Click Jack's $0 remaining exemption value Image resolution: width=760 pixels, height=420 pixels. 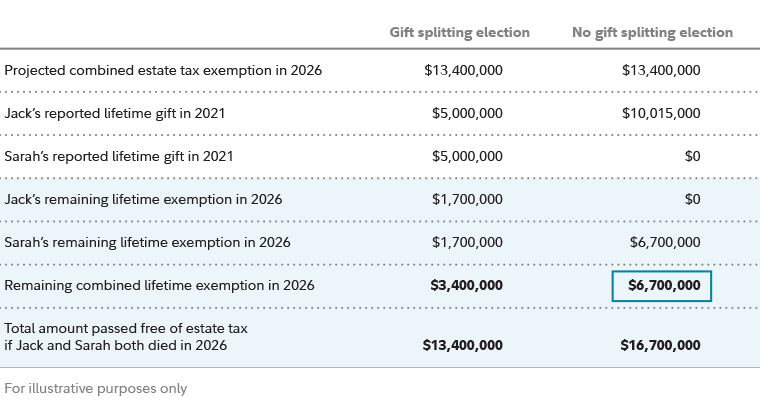[692, 200]
